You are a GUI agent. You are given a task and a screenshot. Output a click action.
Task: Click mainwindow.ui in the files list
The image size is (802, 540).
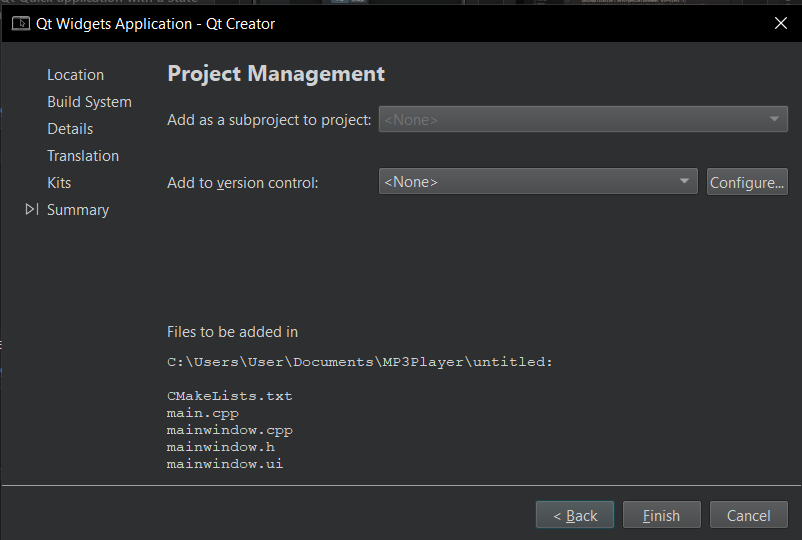225,464
